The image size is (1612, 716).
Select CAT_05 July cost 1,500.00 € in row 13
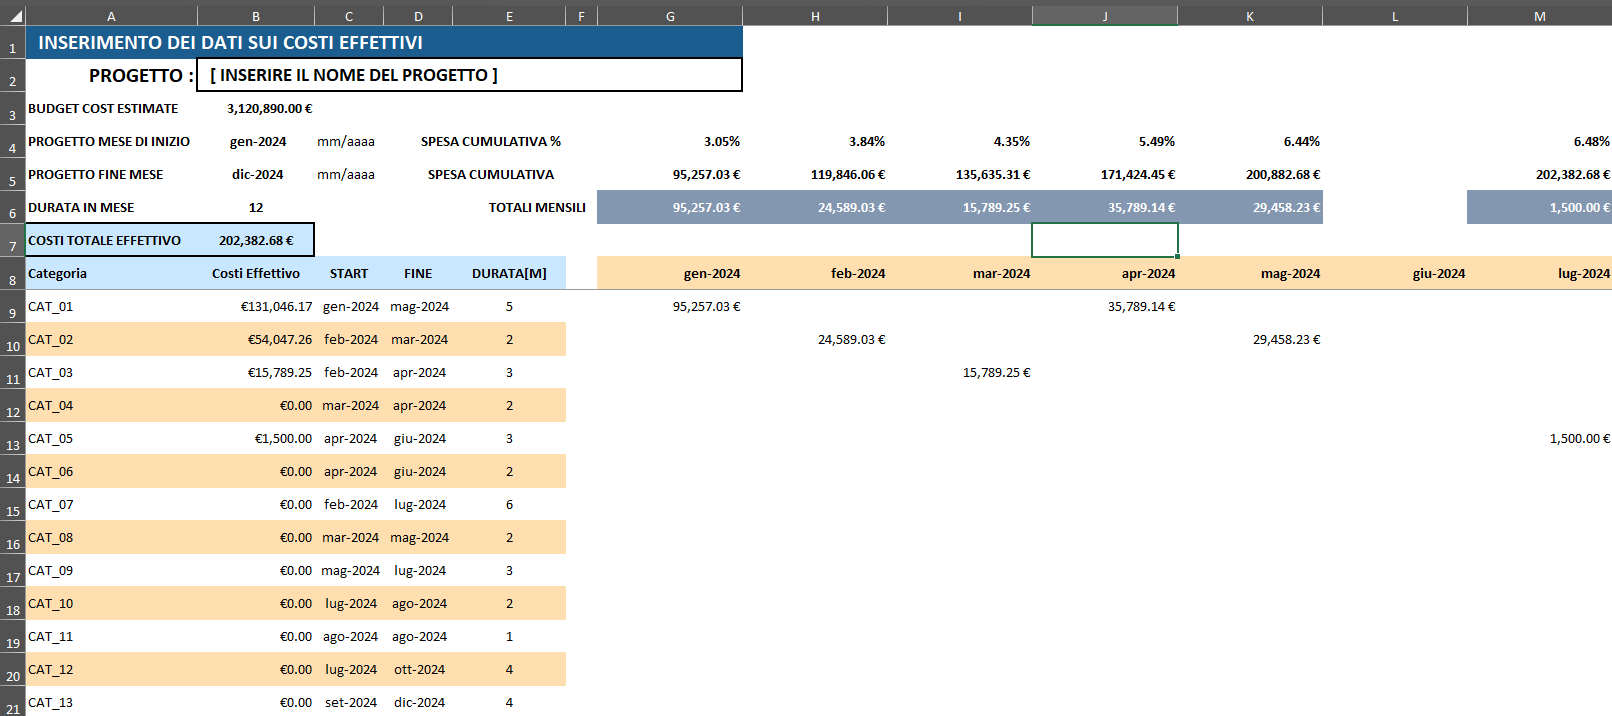1580,439
